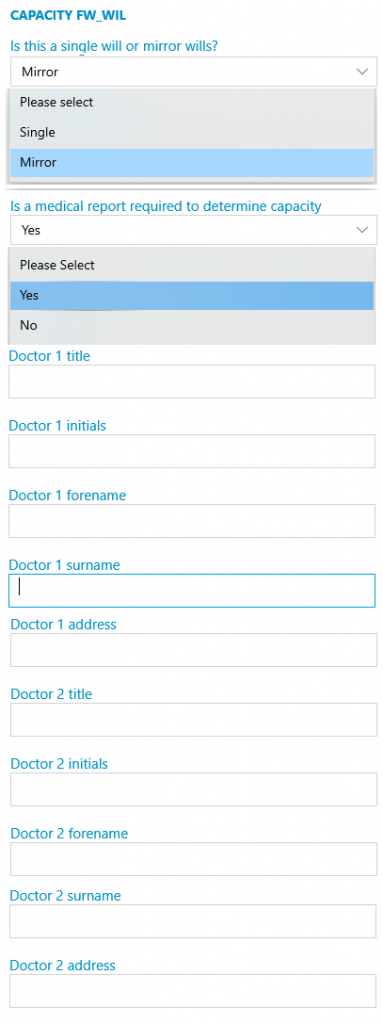The image size is (383, 1024).
Task: Focus the Doctor 1 initials field
Action: [x=192, y=451]
